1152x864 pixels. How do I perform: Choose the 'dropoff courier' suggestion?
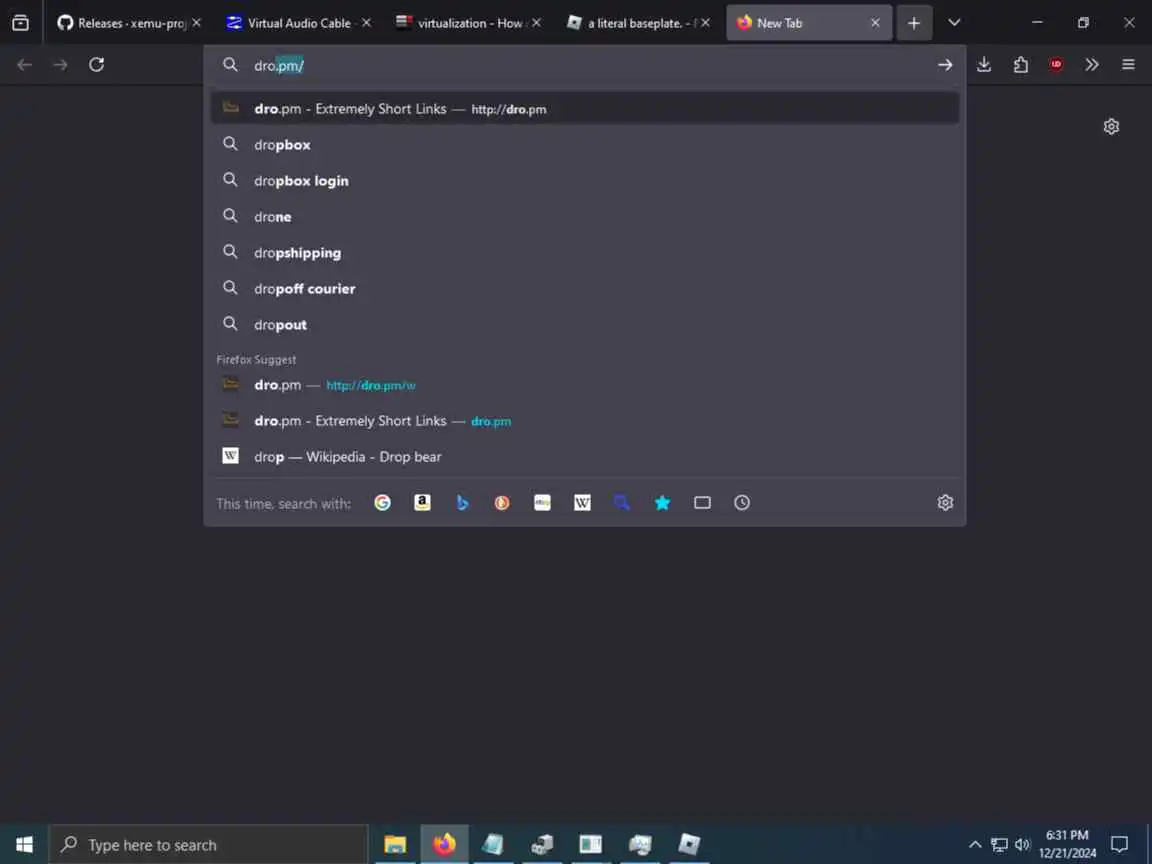coord(584,289)
